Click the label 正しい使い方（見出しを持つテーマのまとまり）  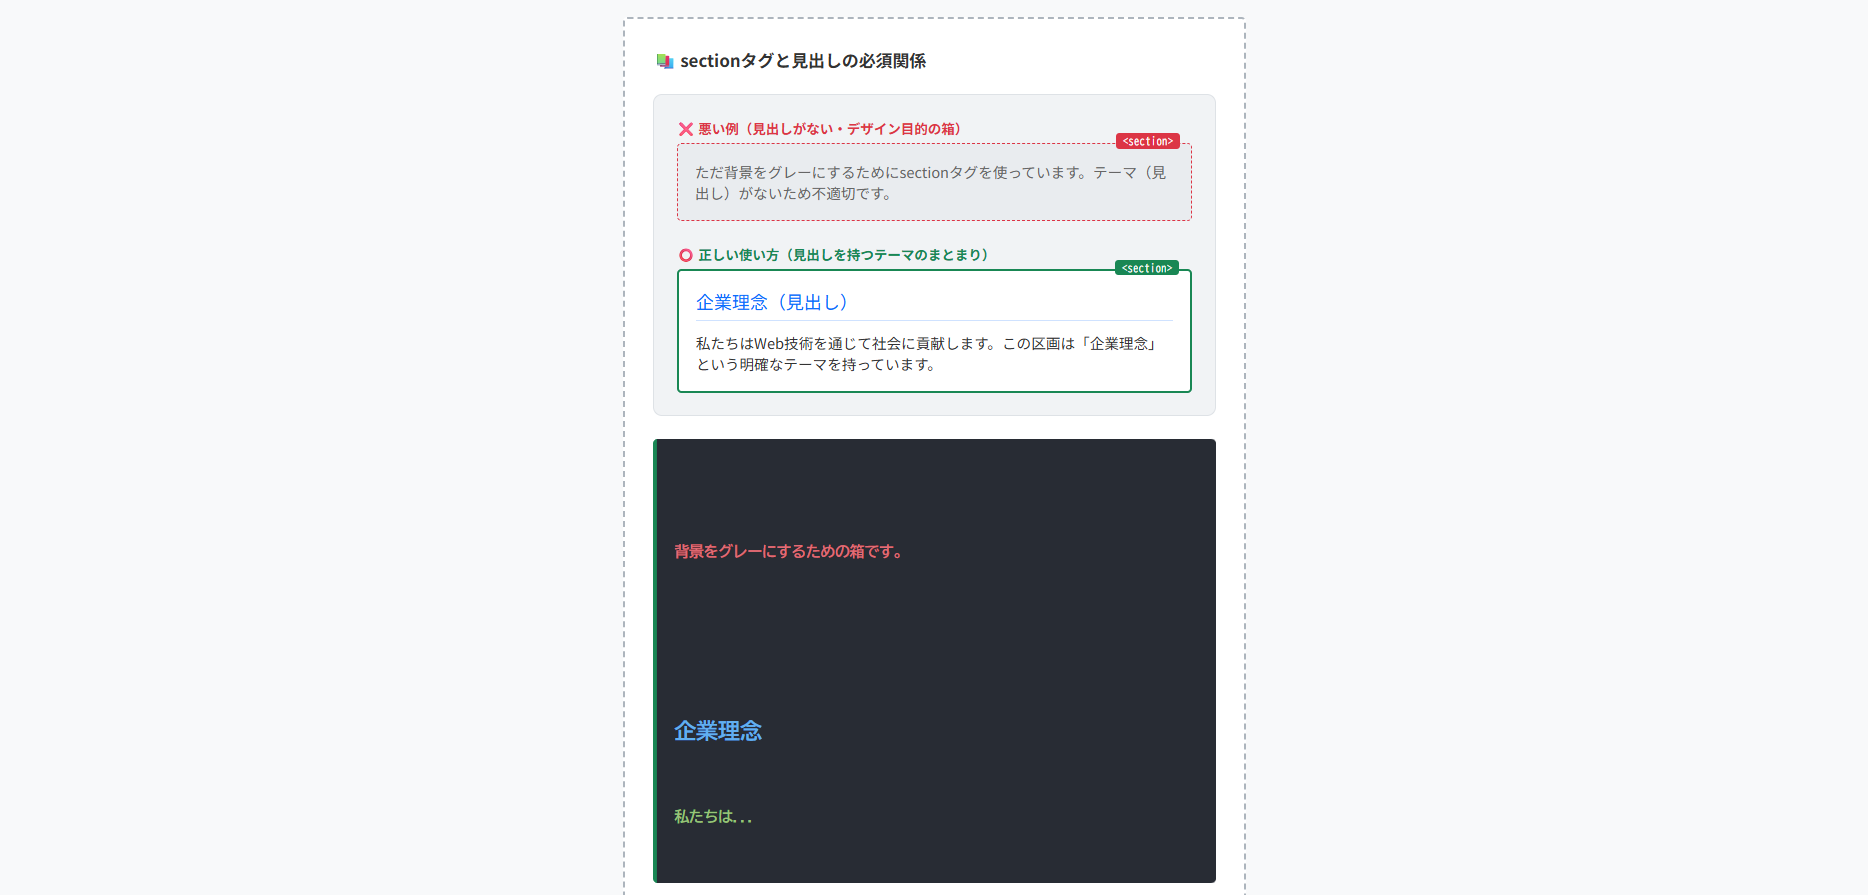tap(843, 255)
